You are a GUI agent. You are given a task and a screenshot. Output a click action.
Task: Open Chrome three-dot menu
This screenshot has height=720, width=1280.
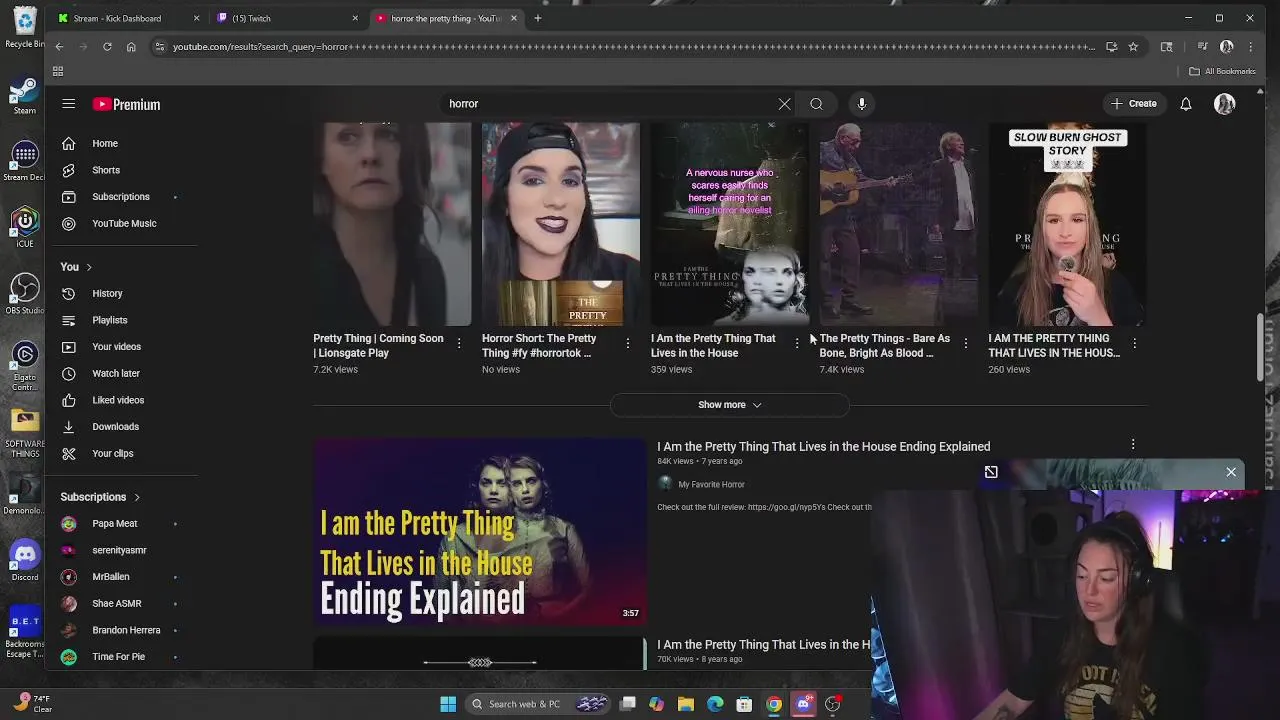(1250, 47)
